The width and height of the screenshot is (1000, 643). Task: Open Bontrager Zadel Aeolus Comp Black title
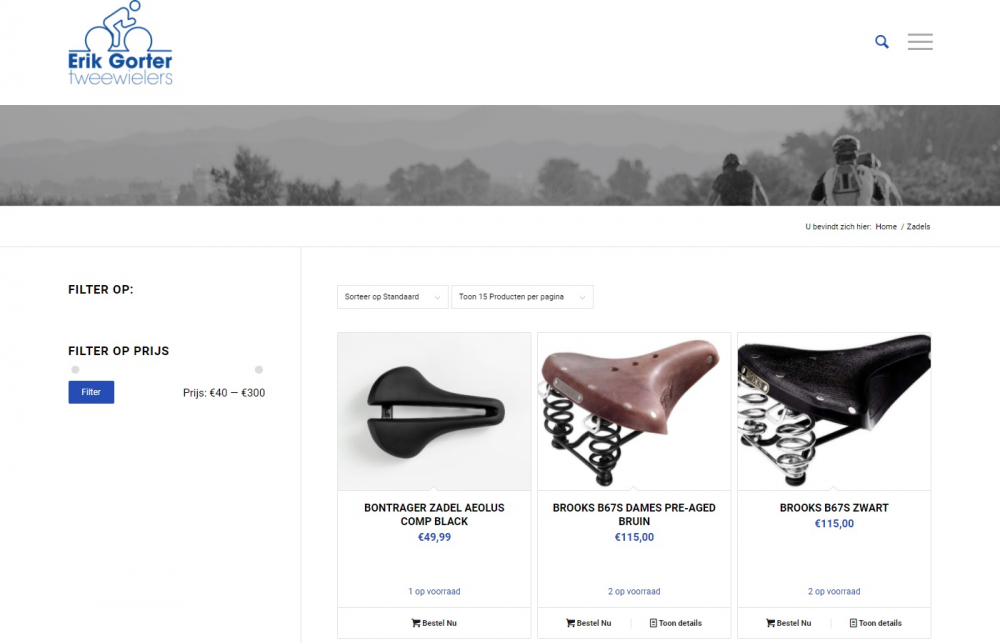[434, 514]
